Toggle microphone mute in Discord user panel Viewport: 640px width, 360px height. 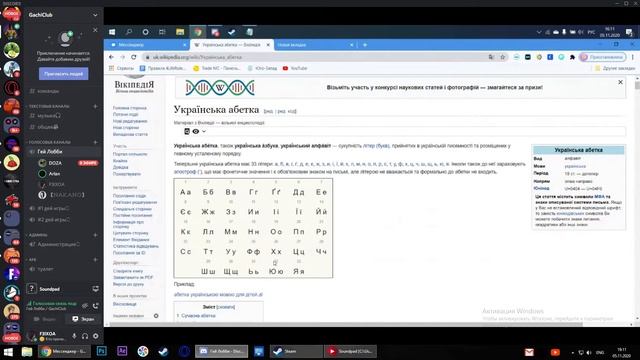click(x=74, y=336)
